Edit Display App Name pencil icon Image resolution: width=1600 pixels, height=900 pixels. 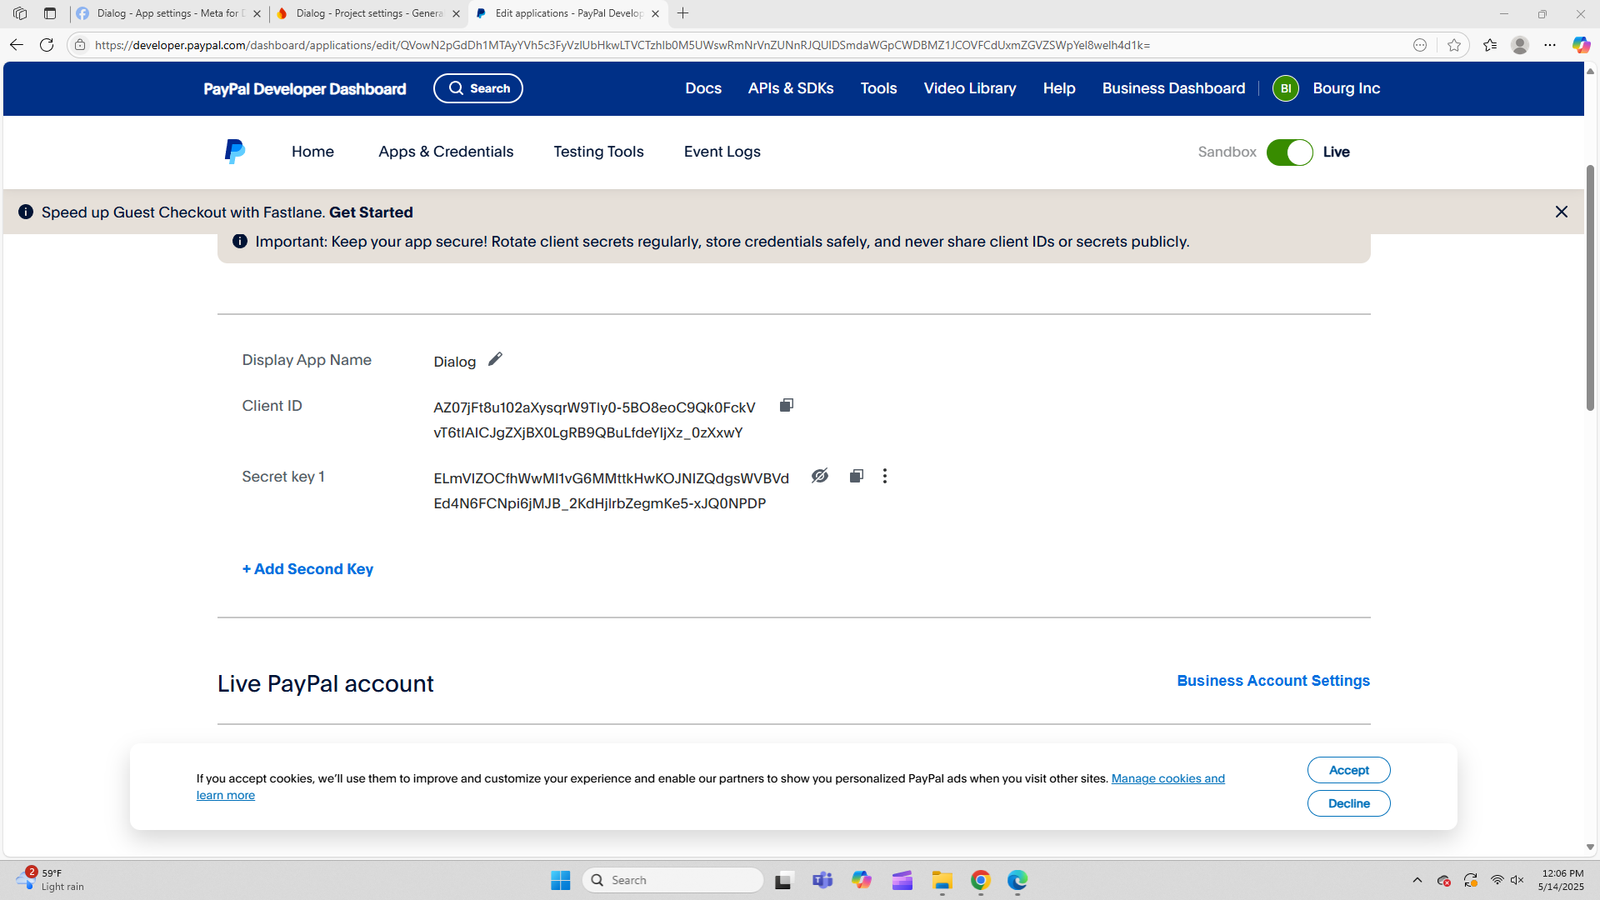pos(495,360)
